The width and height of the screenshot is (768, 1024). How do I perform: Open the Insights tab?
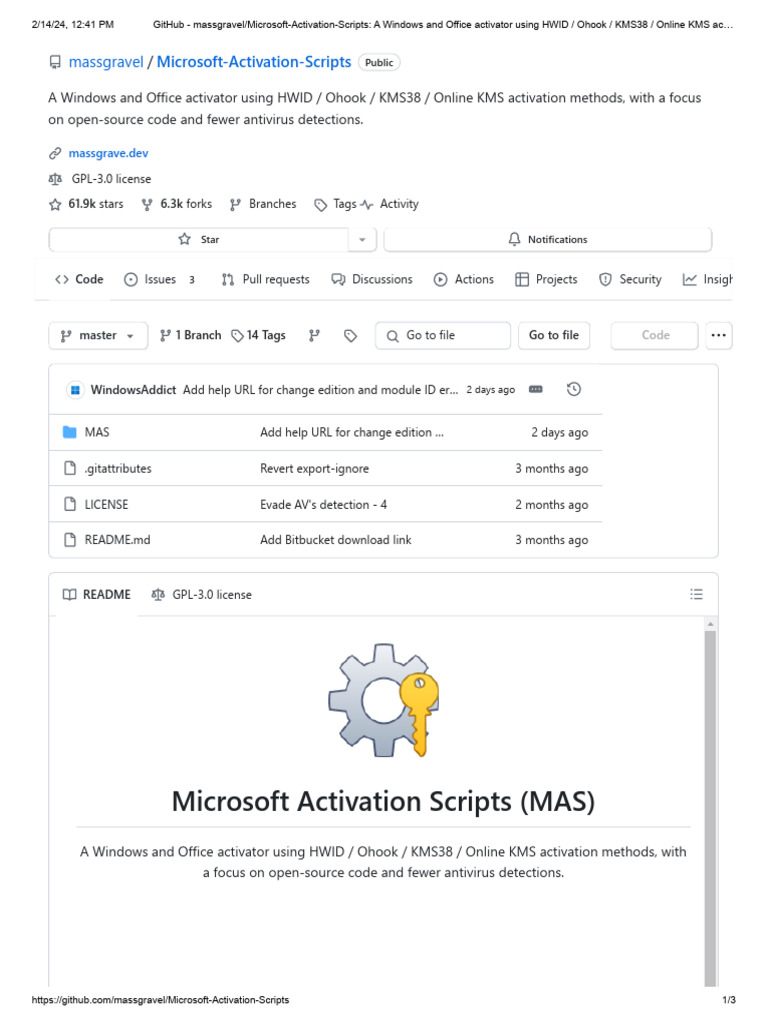coord(708,280)
